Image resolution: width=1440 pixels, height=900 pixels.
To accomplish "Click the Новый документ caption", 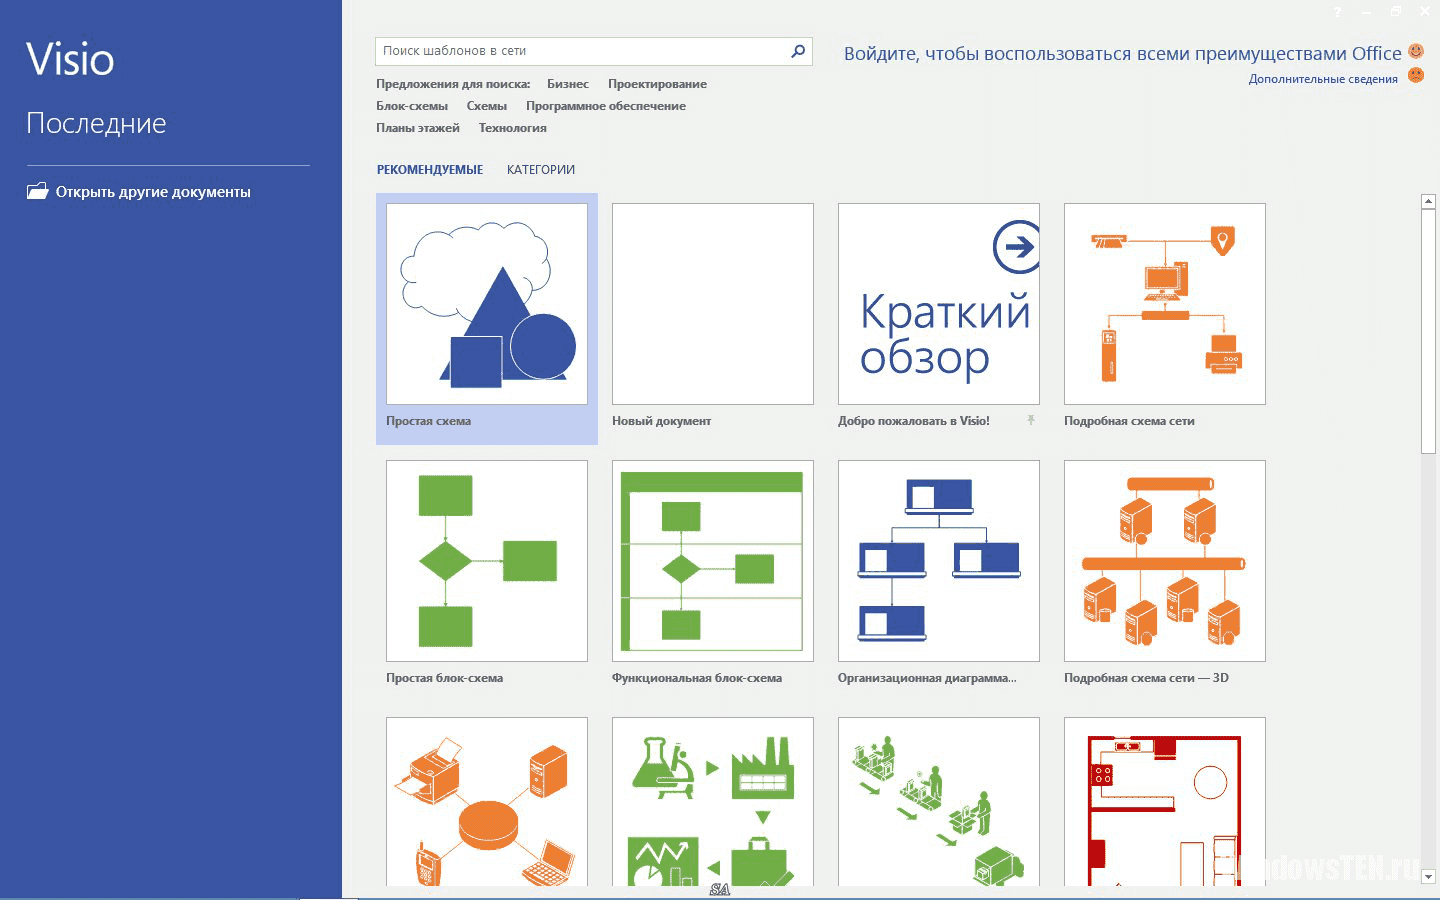I will pyautogui.click(x=662, y=421).
